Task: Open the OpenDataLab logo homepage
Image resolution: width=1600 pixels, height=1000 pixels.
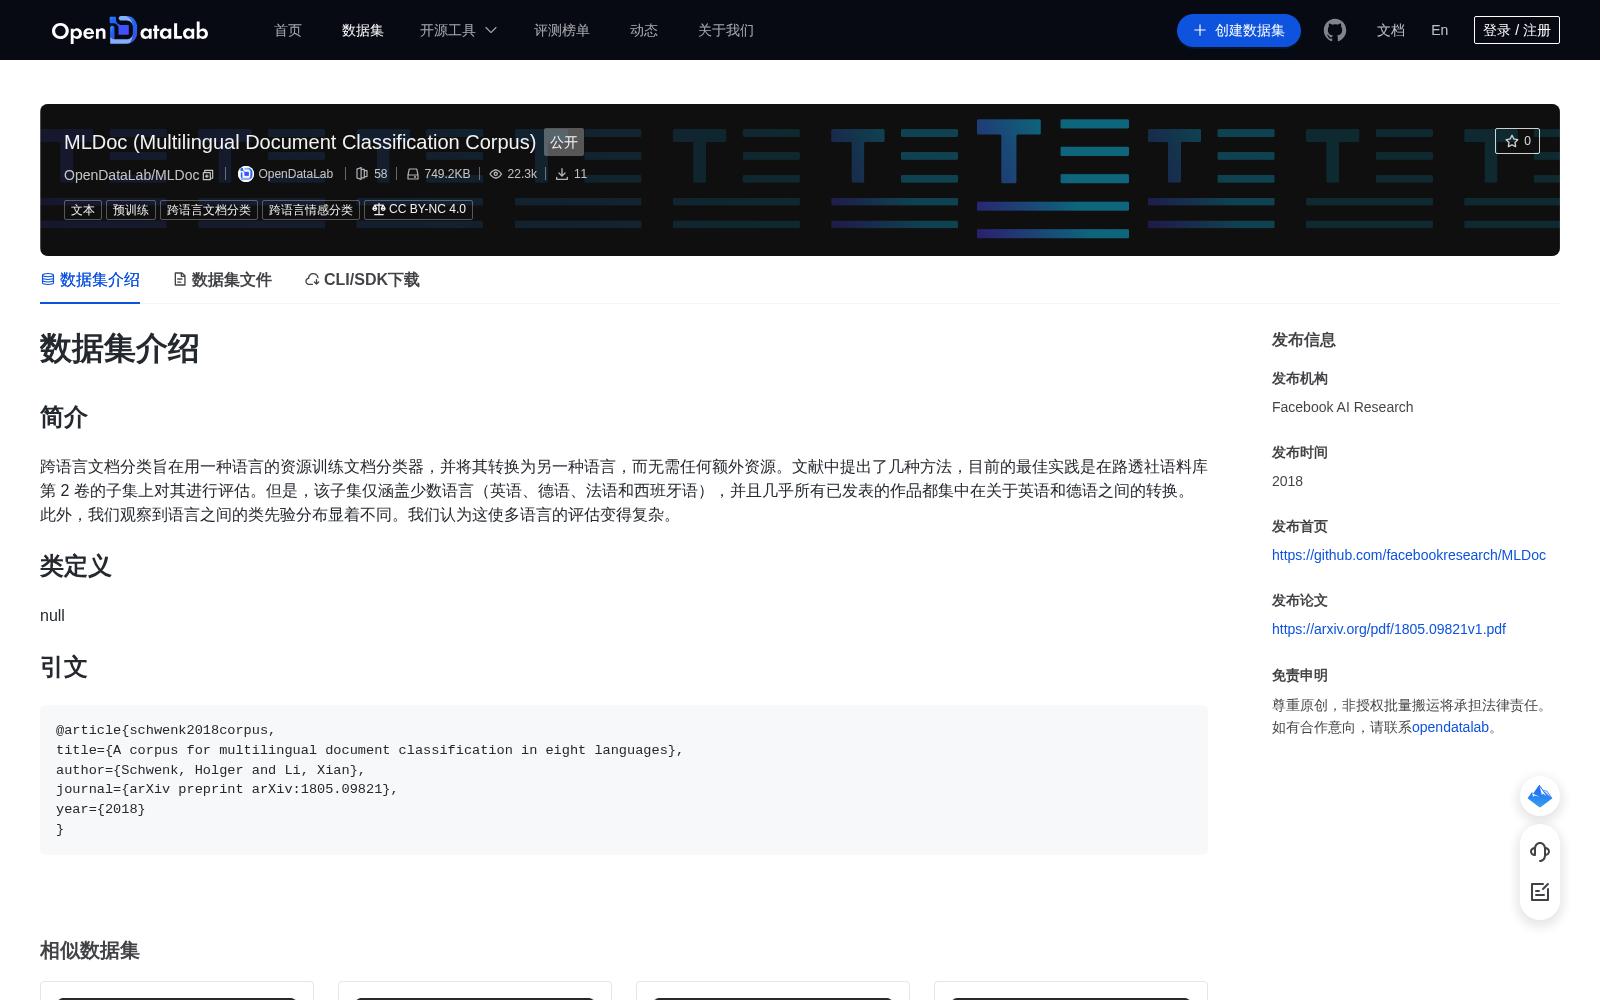Action: tap(129, 30)
